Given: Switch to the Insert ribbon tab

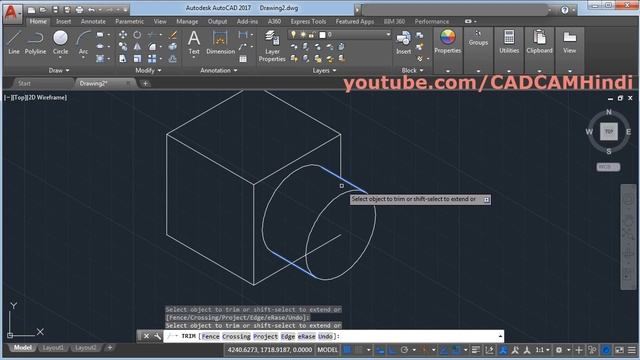Looking at the screenshot, I should (x=63, y=22).
